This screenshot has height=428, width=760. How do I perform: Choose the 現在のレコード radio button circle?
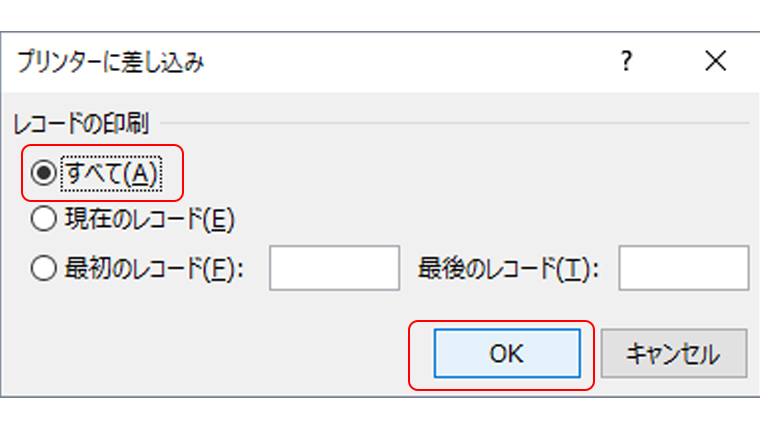coord(43,218)
